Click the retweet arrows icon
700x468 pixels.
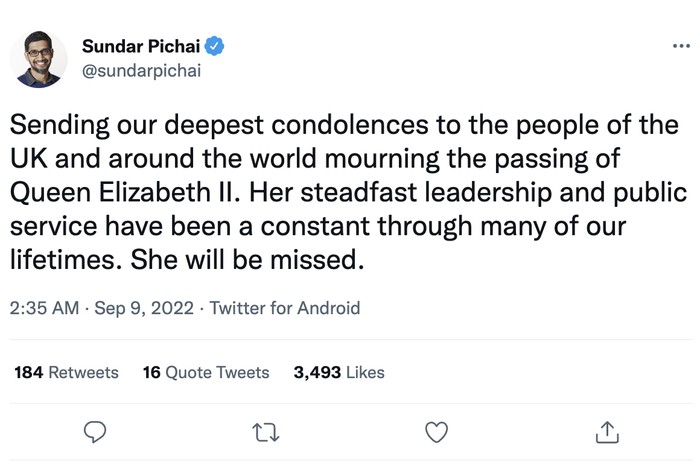tap(265, 432)
